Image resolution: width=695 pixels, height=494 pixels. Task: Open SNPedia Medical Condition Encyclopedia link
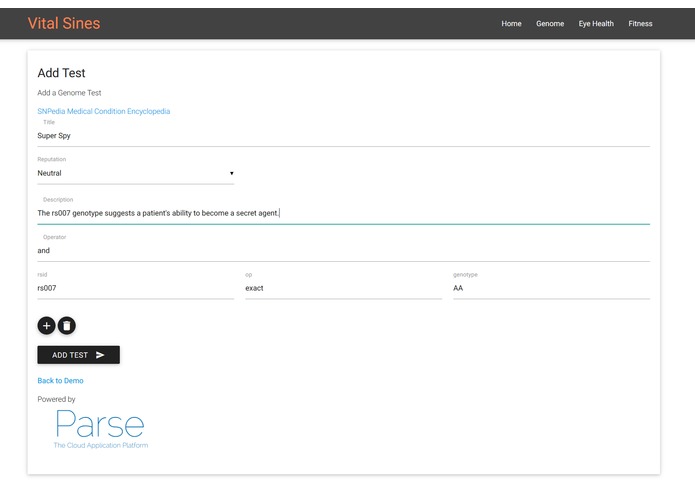pos(104,111)
